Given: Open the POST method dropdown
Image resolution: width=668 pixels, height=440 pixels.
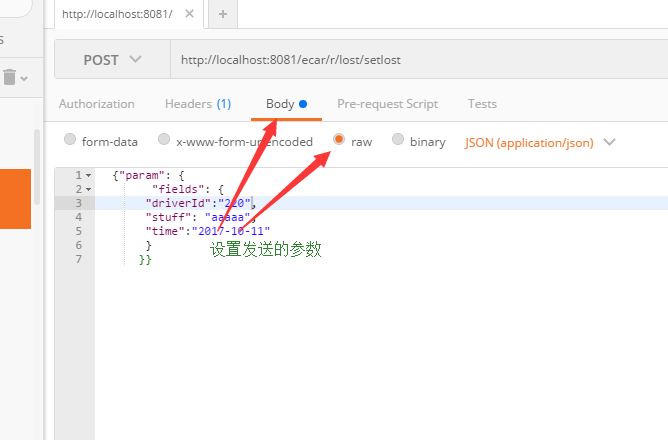Looking at the screenshot, I should (x=112, y=60).
